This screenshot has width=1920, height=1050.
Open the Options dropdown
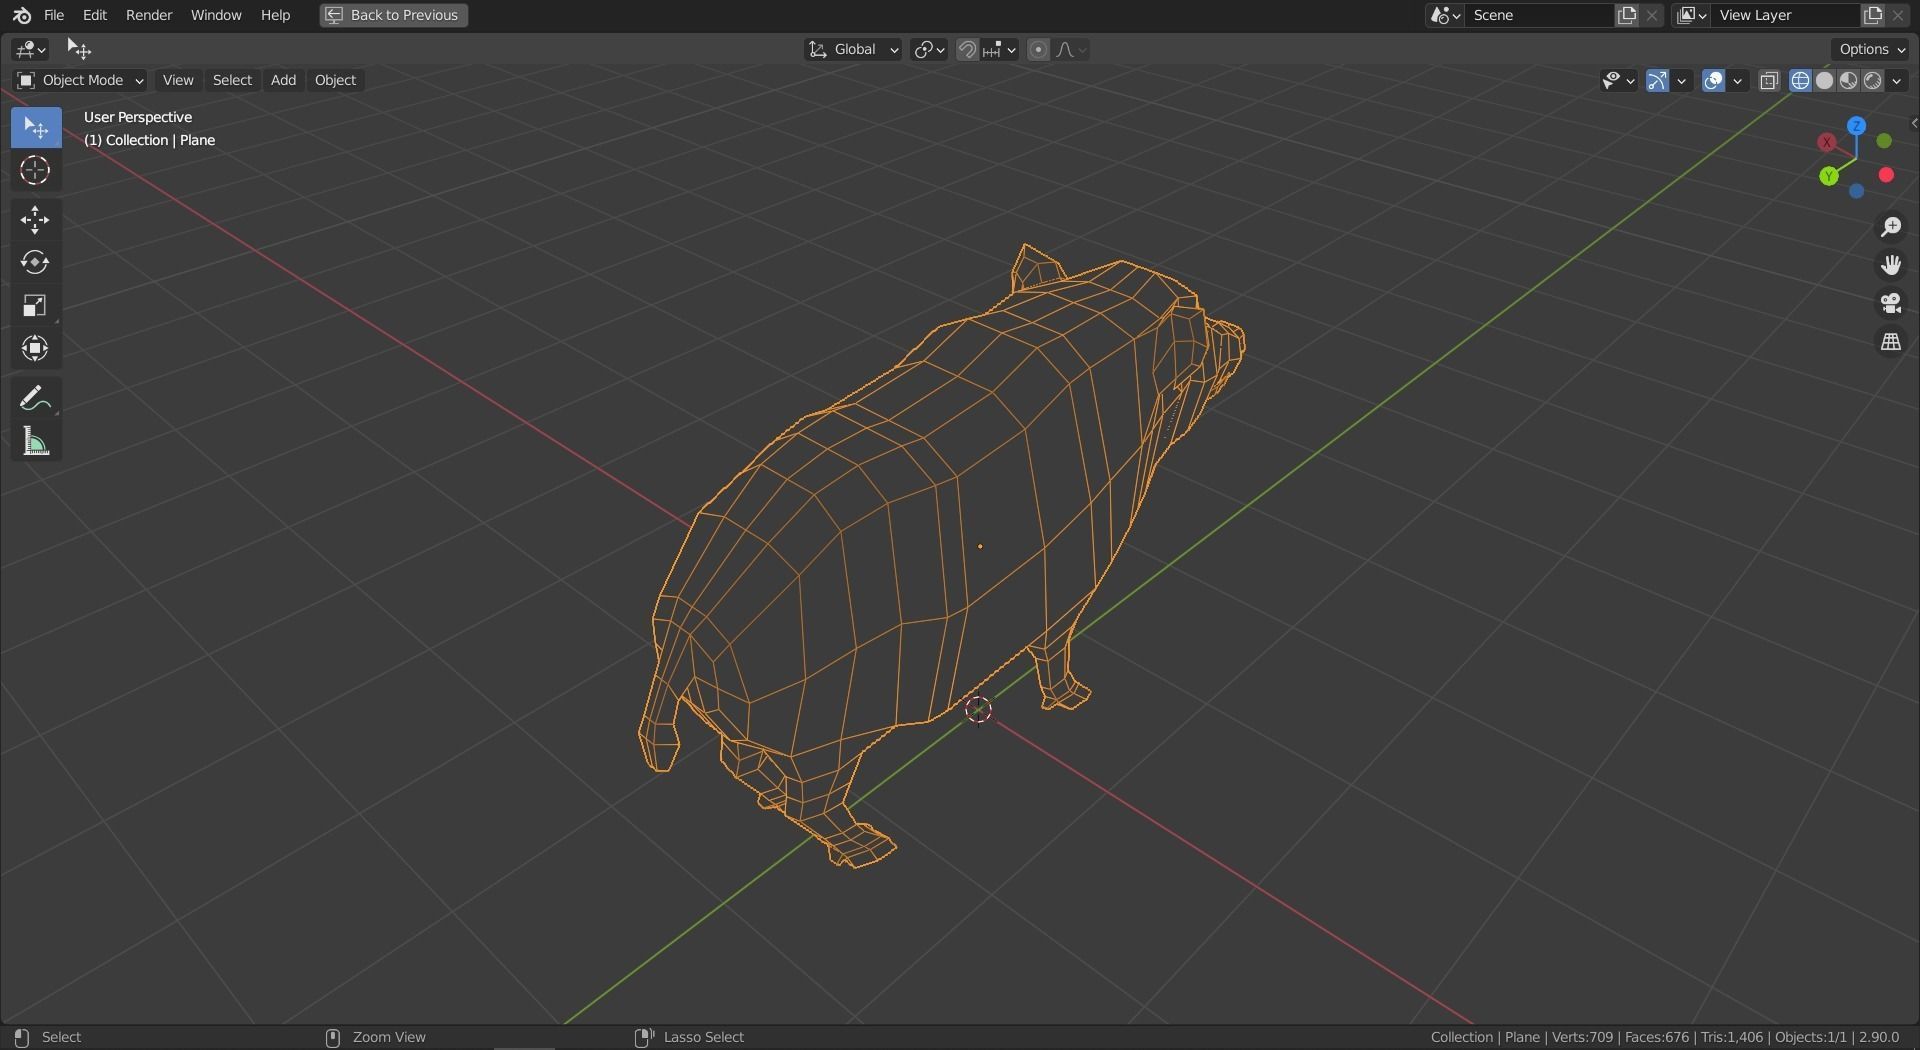pyautogui.click(x=1872, y=49)
